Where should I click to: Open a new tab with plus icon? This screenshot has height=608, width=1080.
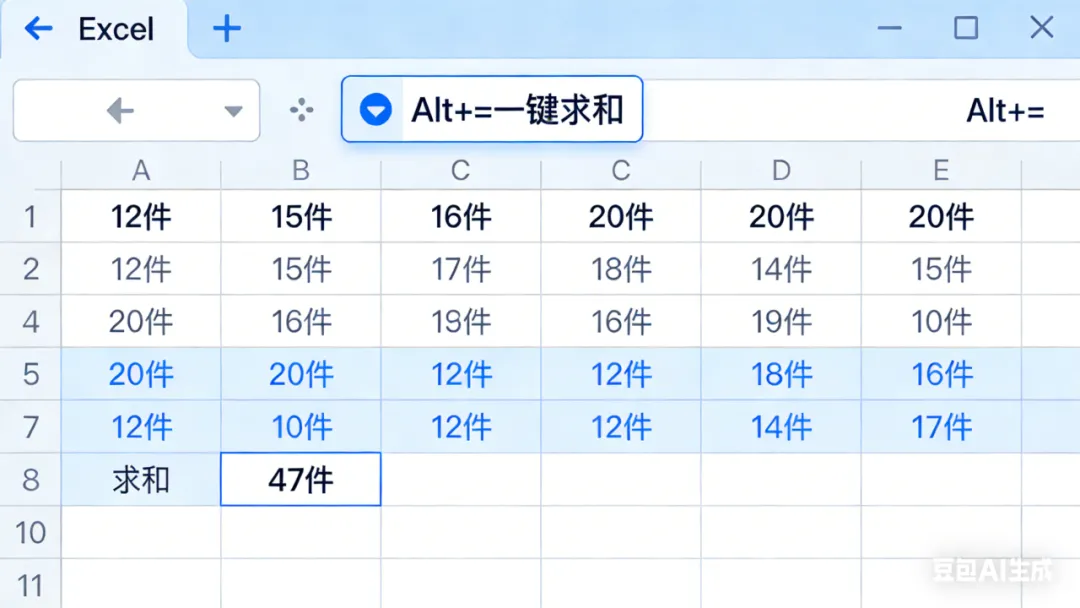[227, 28]
